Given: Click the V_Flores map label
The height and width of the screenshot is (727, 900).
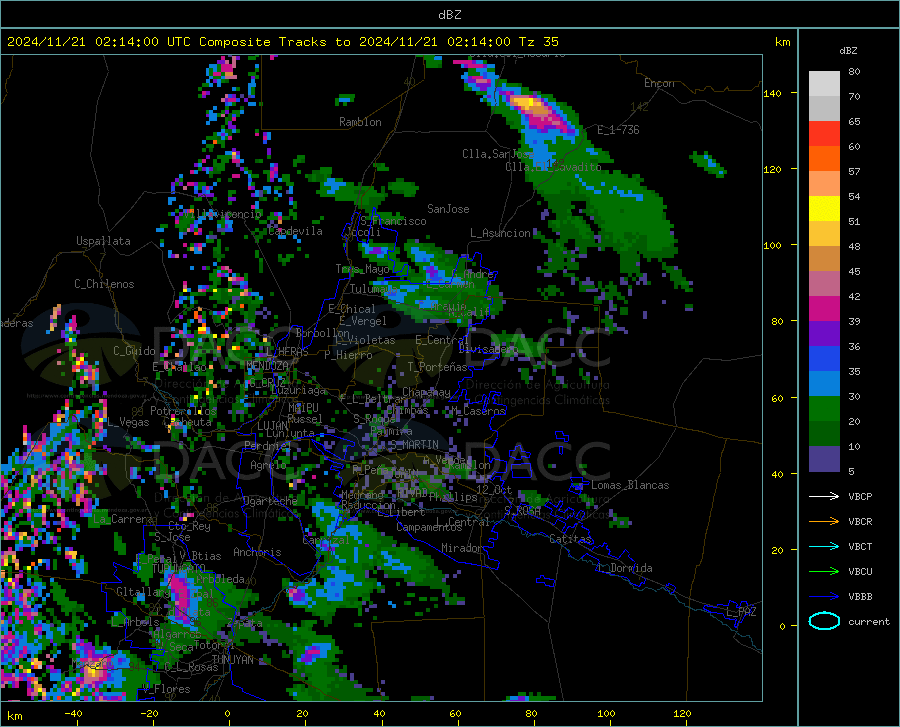Looking at the screenshot, I should 166,689.
